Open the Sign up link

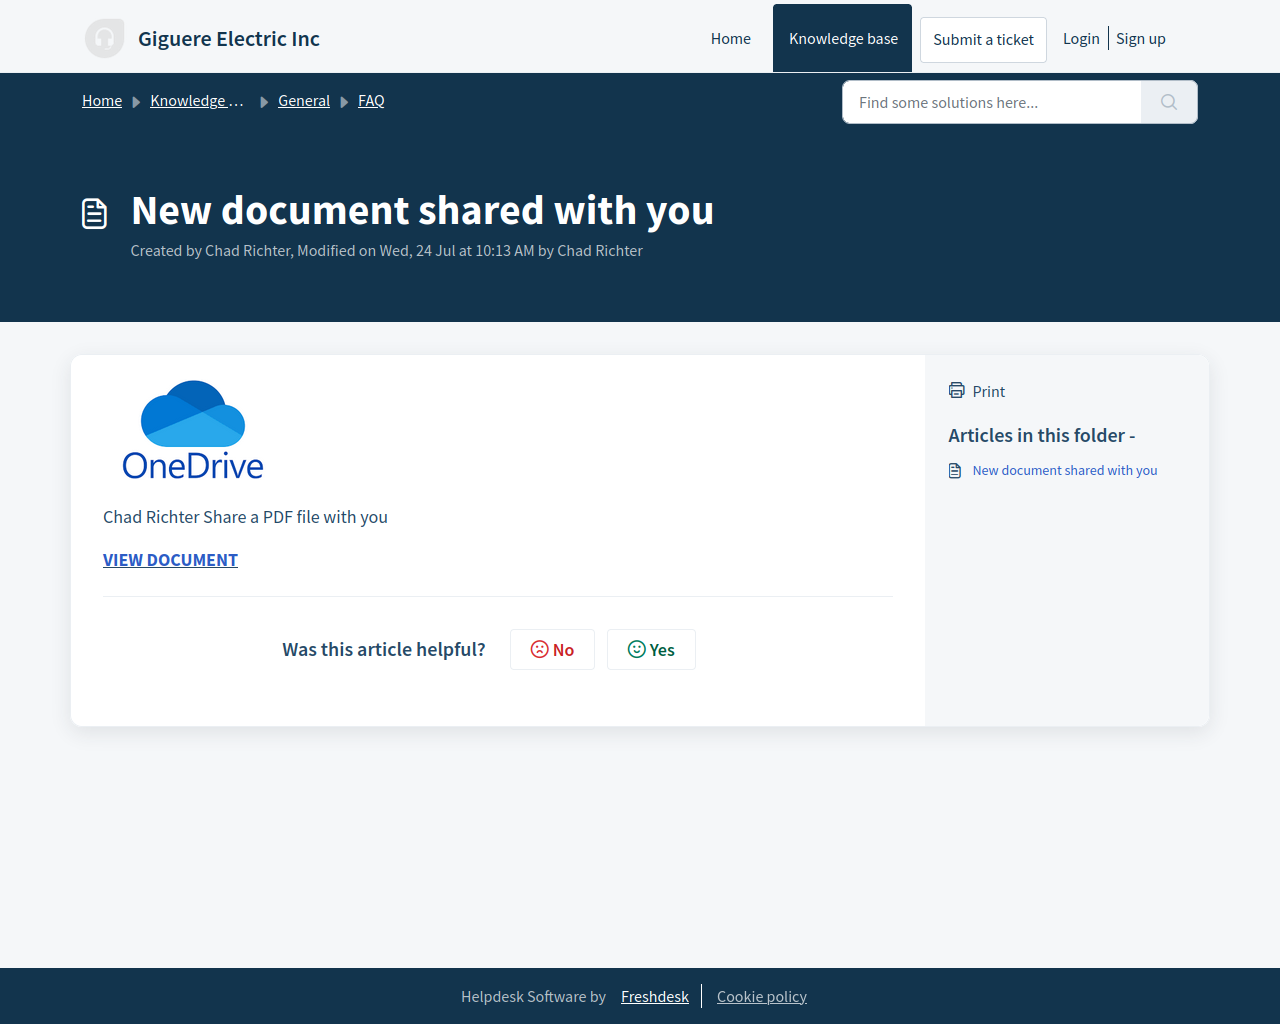[1141, 38]
